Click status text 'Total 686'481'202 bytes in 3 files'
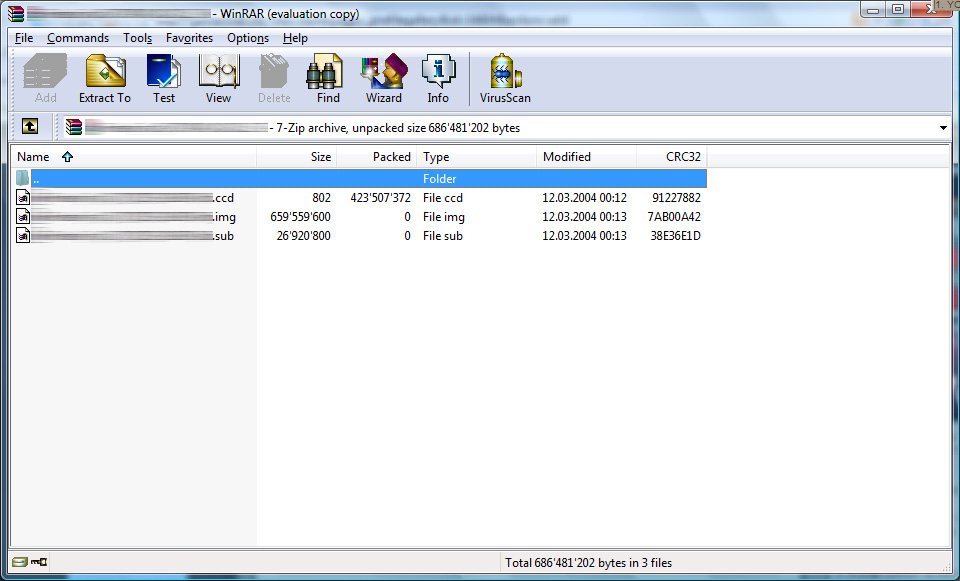 tap(588, 563)
